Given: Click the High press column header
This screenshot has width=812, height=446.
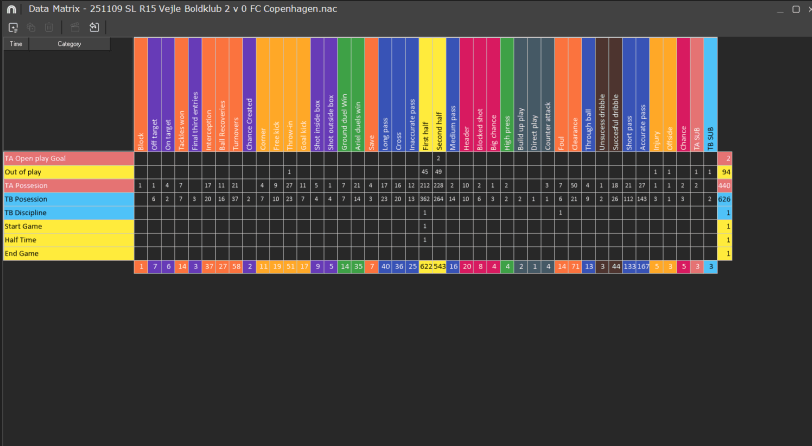Looking at the screenshot, I should click(506, 94).
